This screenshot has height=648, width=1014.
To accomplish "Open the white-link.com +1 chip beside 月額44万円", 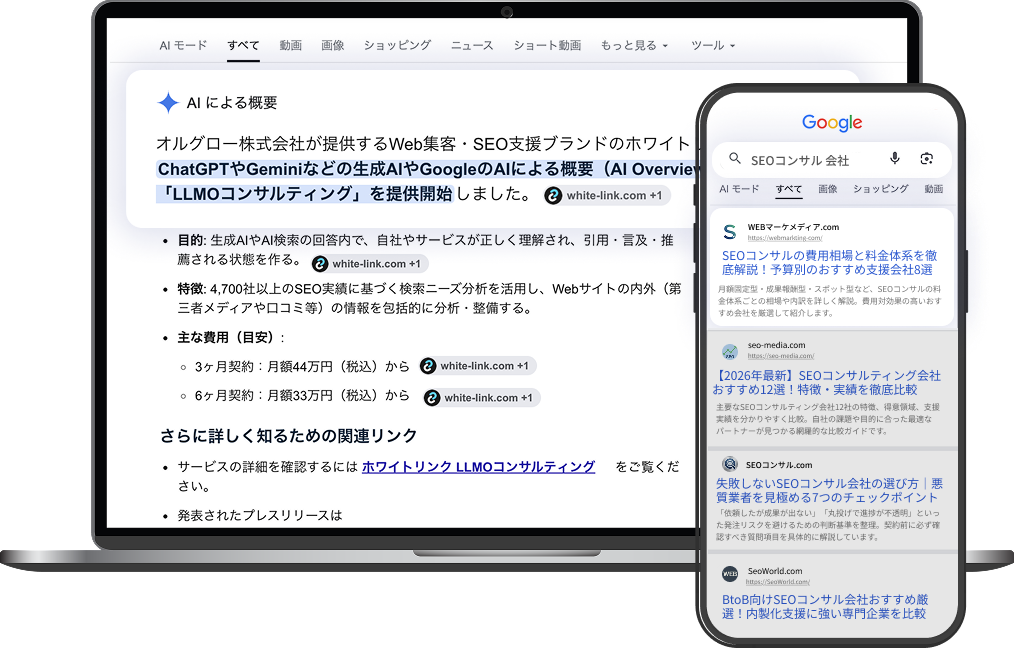I will pyautogui.click(x=477, y=366).
